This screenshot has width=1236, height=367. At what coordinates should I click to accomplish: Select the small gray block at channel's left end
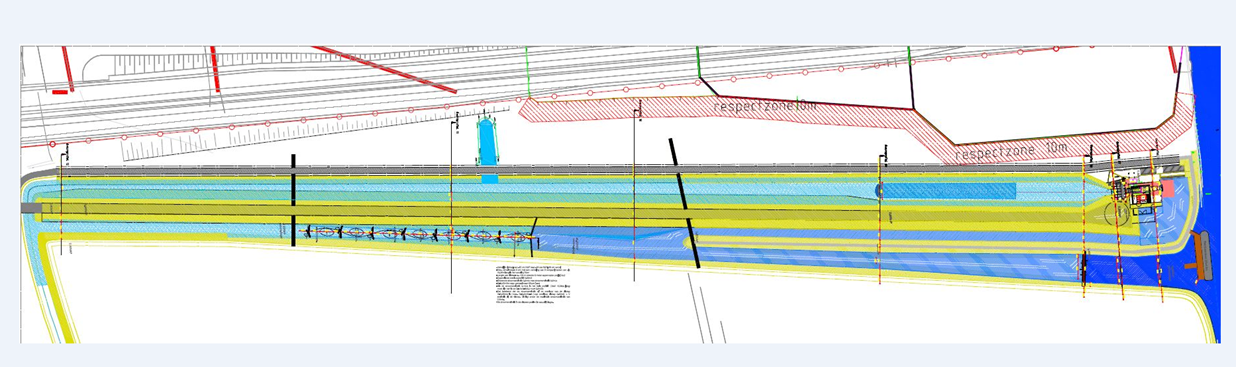(31, 208)
